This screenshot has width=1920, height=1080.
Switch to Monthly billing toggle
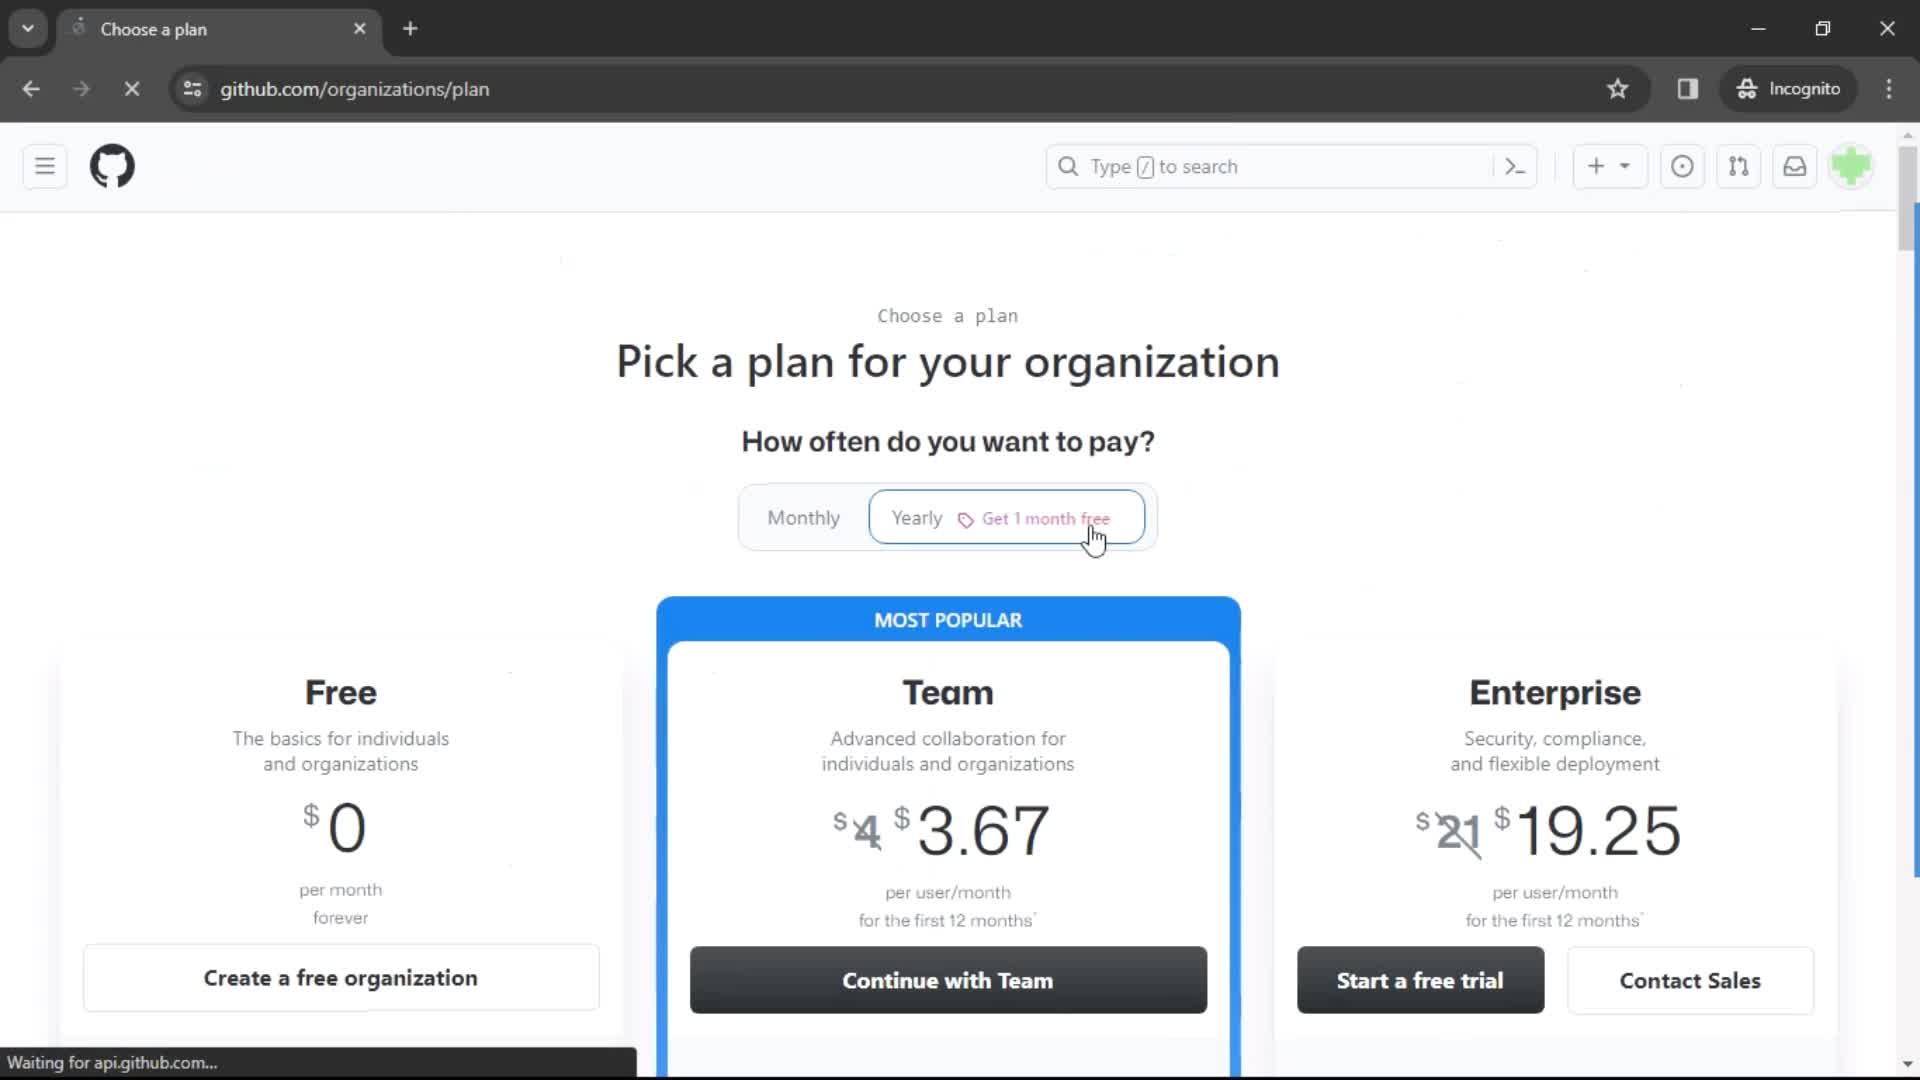(803, 517)
